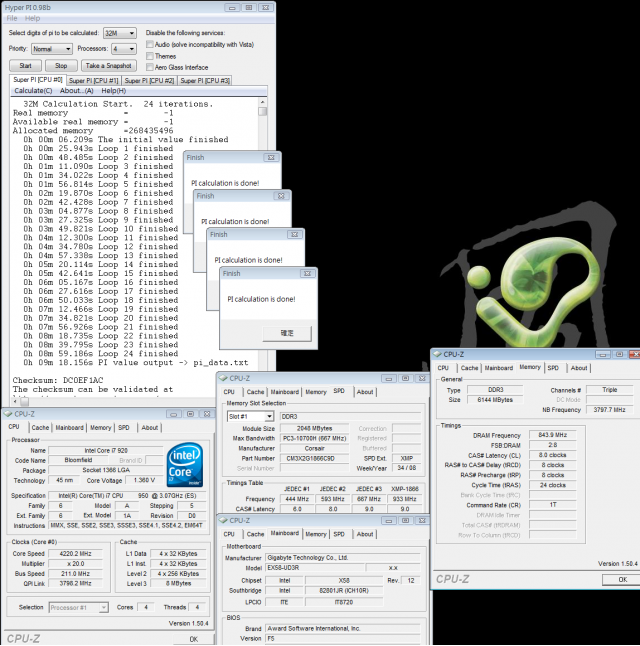Click the motherboard model EX58-UD3R field
This screenshot has height=646, width=640.
[x=315, y=568]
